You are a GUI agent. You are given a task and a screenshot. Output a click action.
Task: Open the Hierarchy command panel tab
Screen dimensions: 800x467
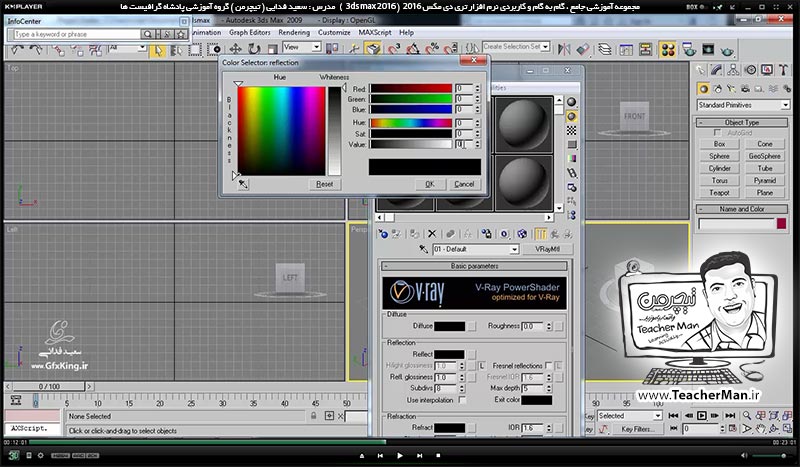(x=733, y=70)
